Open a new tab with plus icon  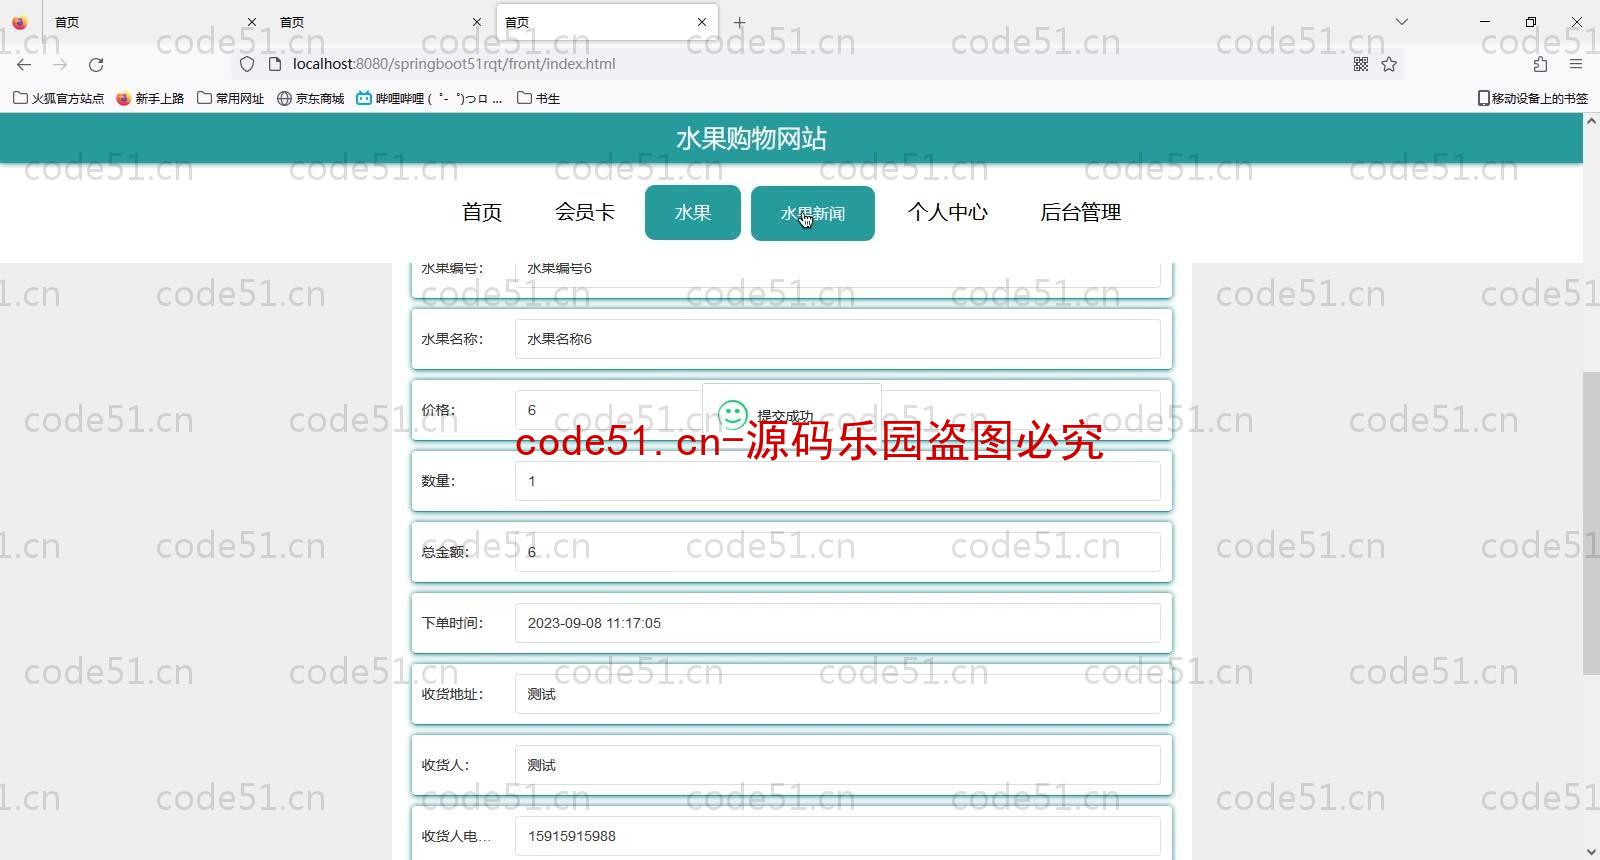pos(739,22)
